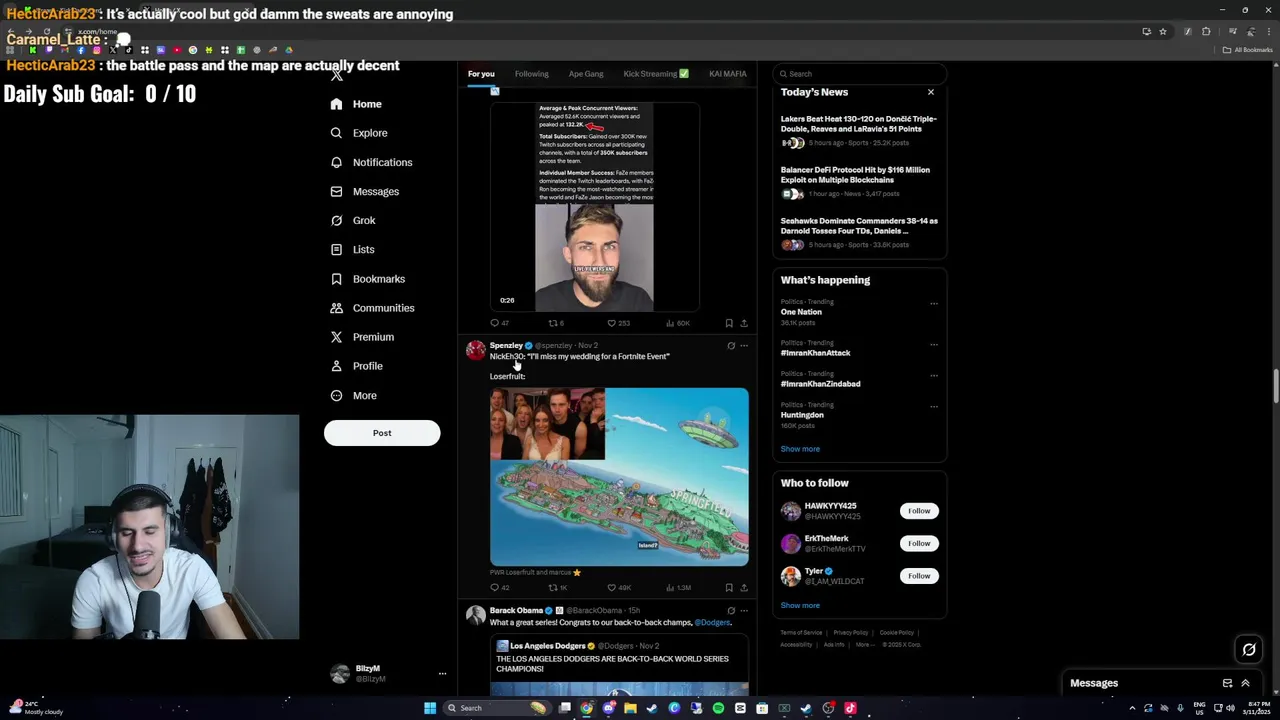
Task: Share the video post with 60K views
Action: pos(743,323)
